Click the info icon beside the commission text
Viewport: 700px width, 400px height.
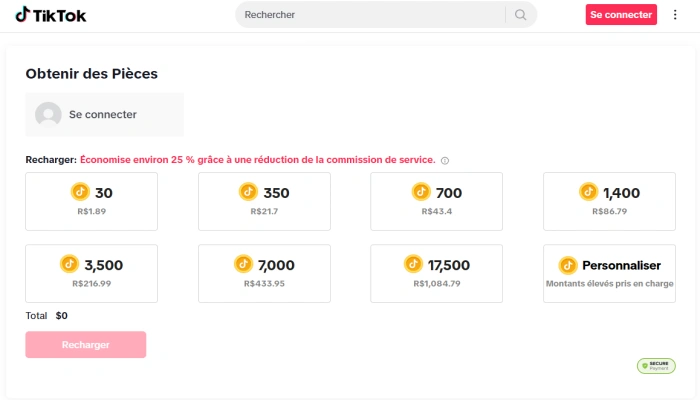tap(445, 160)
